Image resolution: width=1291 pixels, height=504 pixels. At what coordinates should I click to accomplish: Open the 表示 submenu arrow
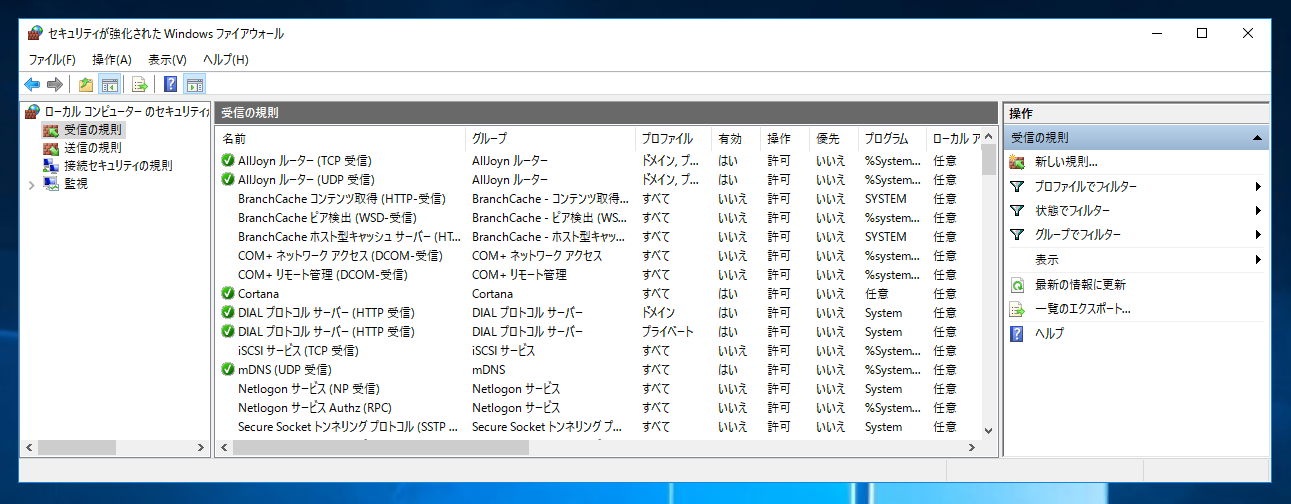pyautogui.click(x=1258, y=260)
